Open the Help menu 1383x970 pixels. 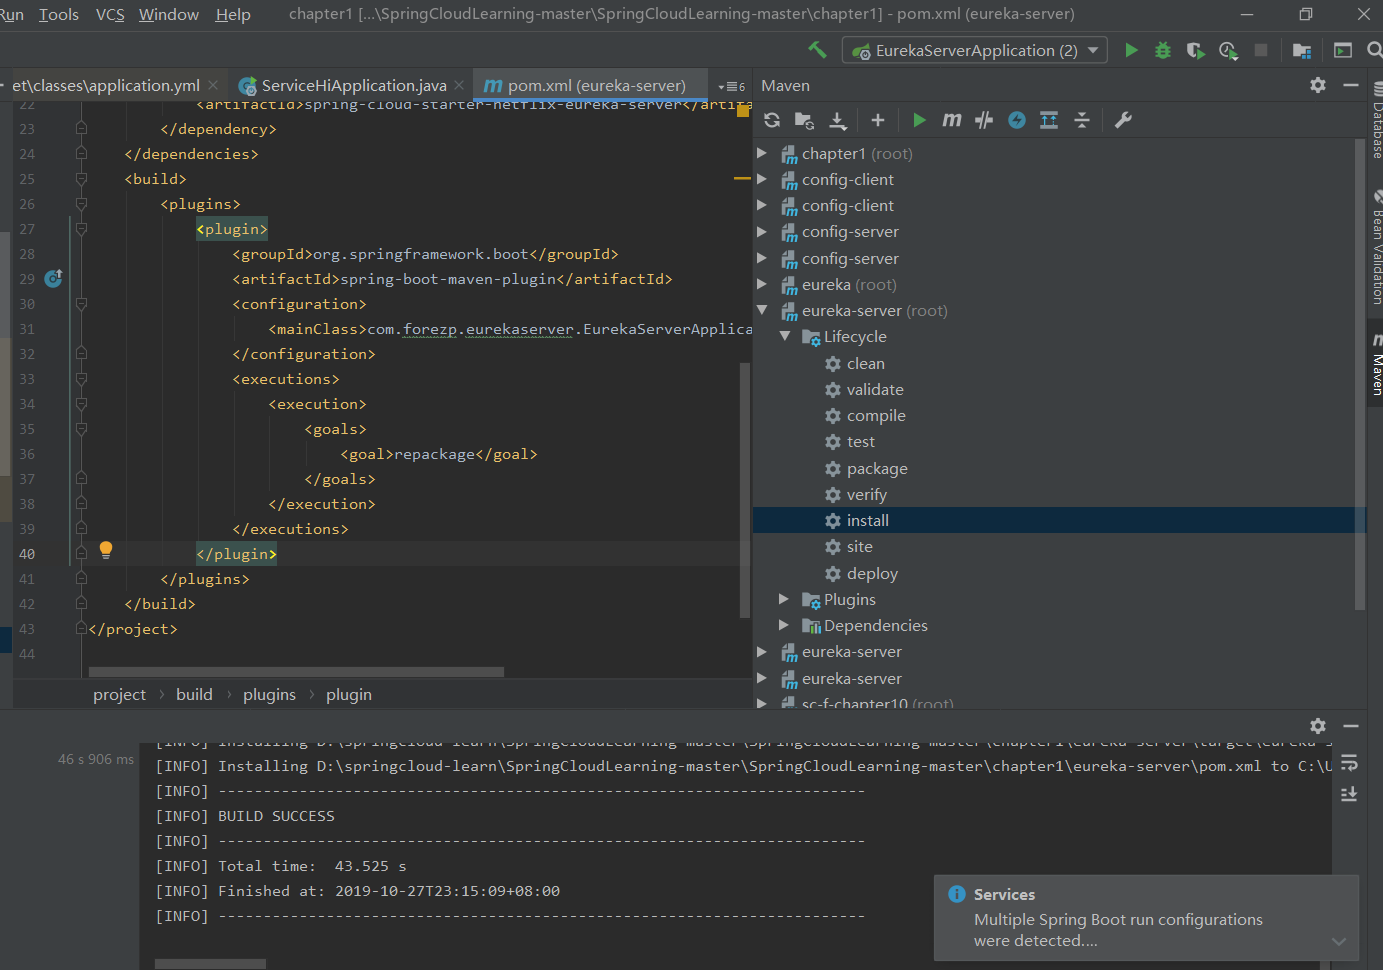tap(233, 14)
